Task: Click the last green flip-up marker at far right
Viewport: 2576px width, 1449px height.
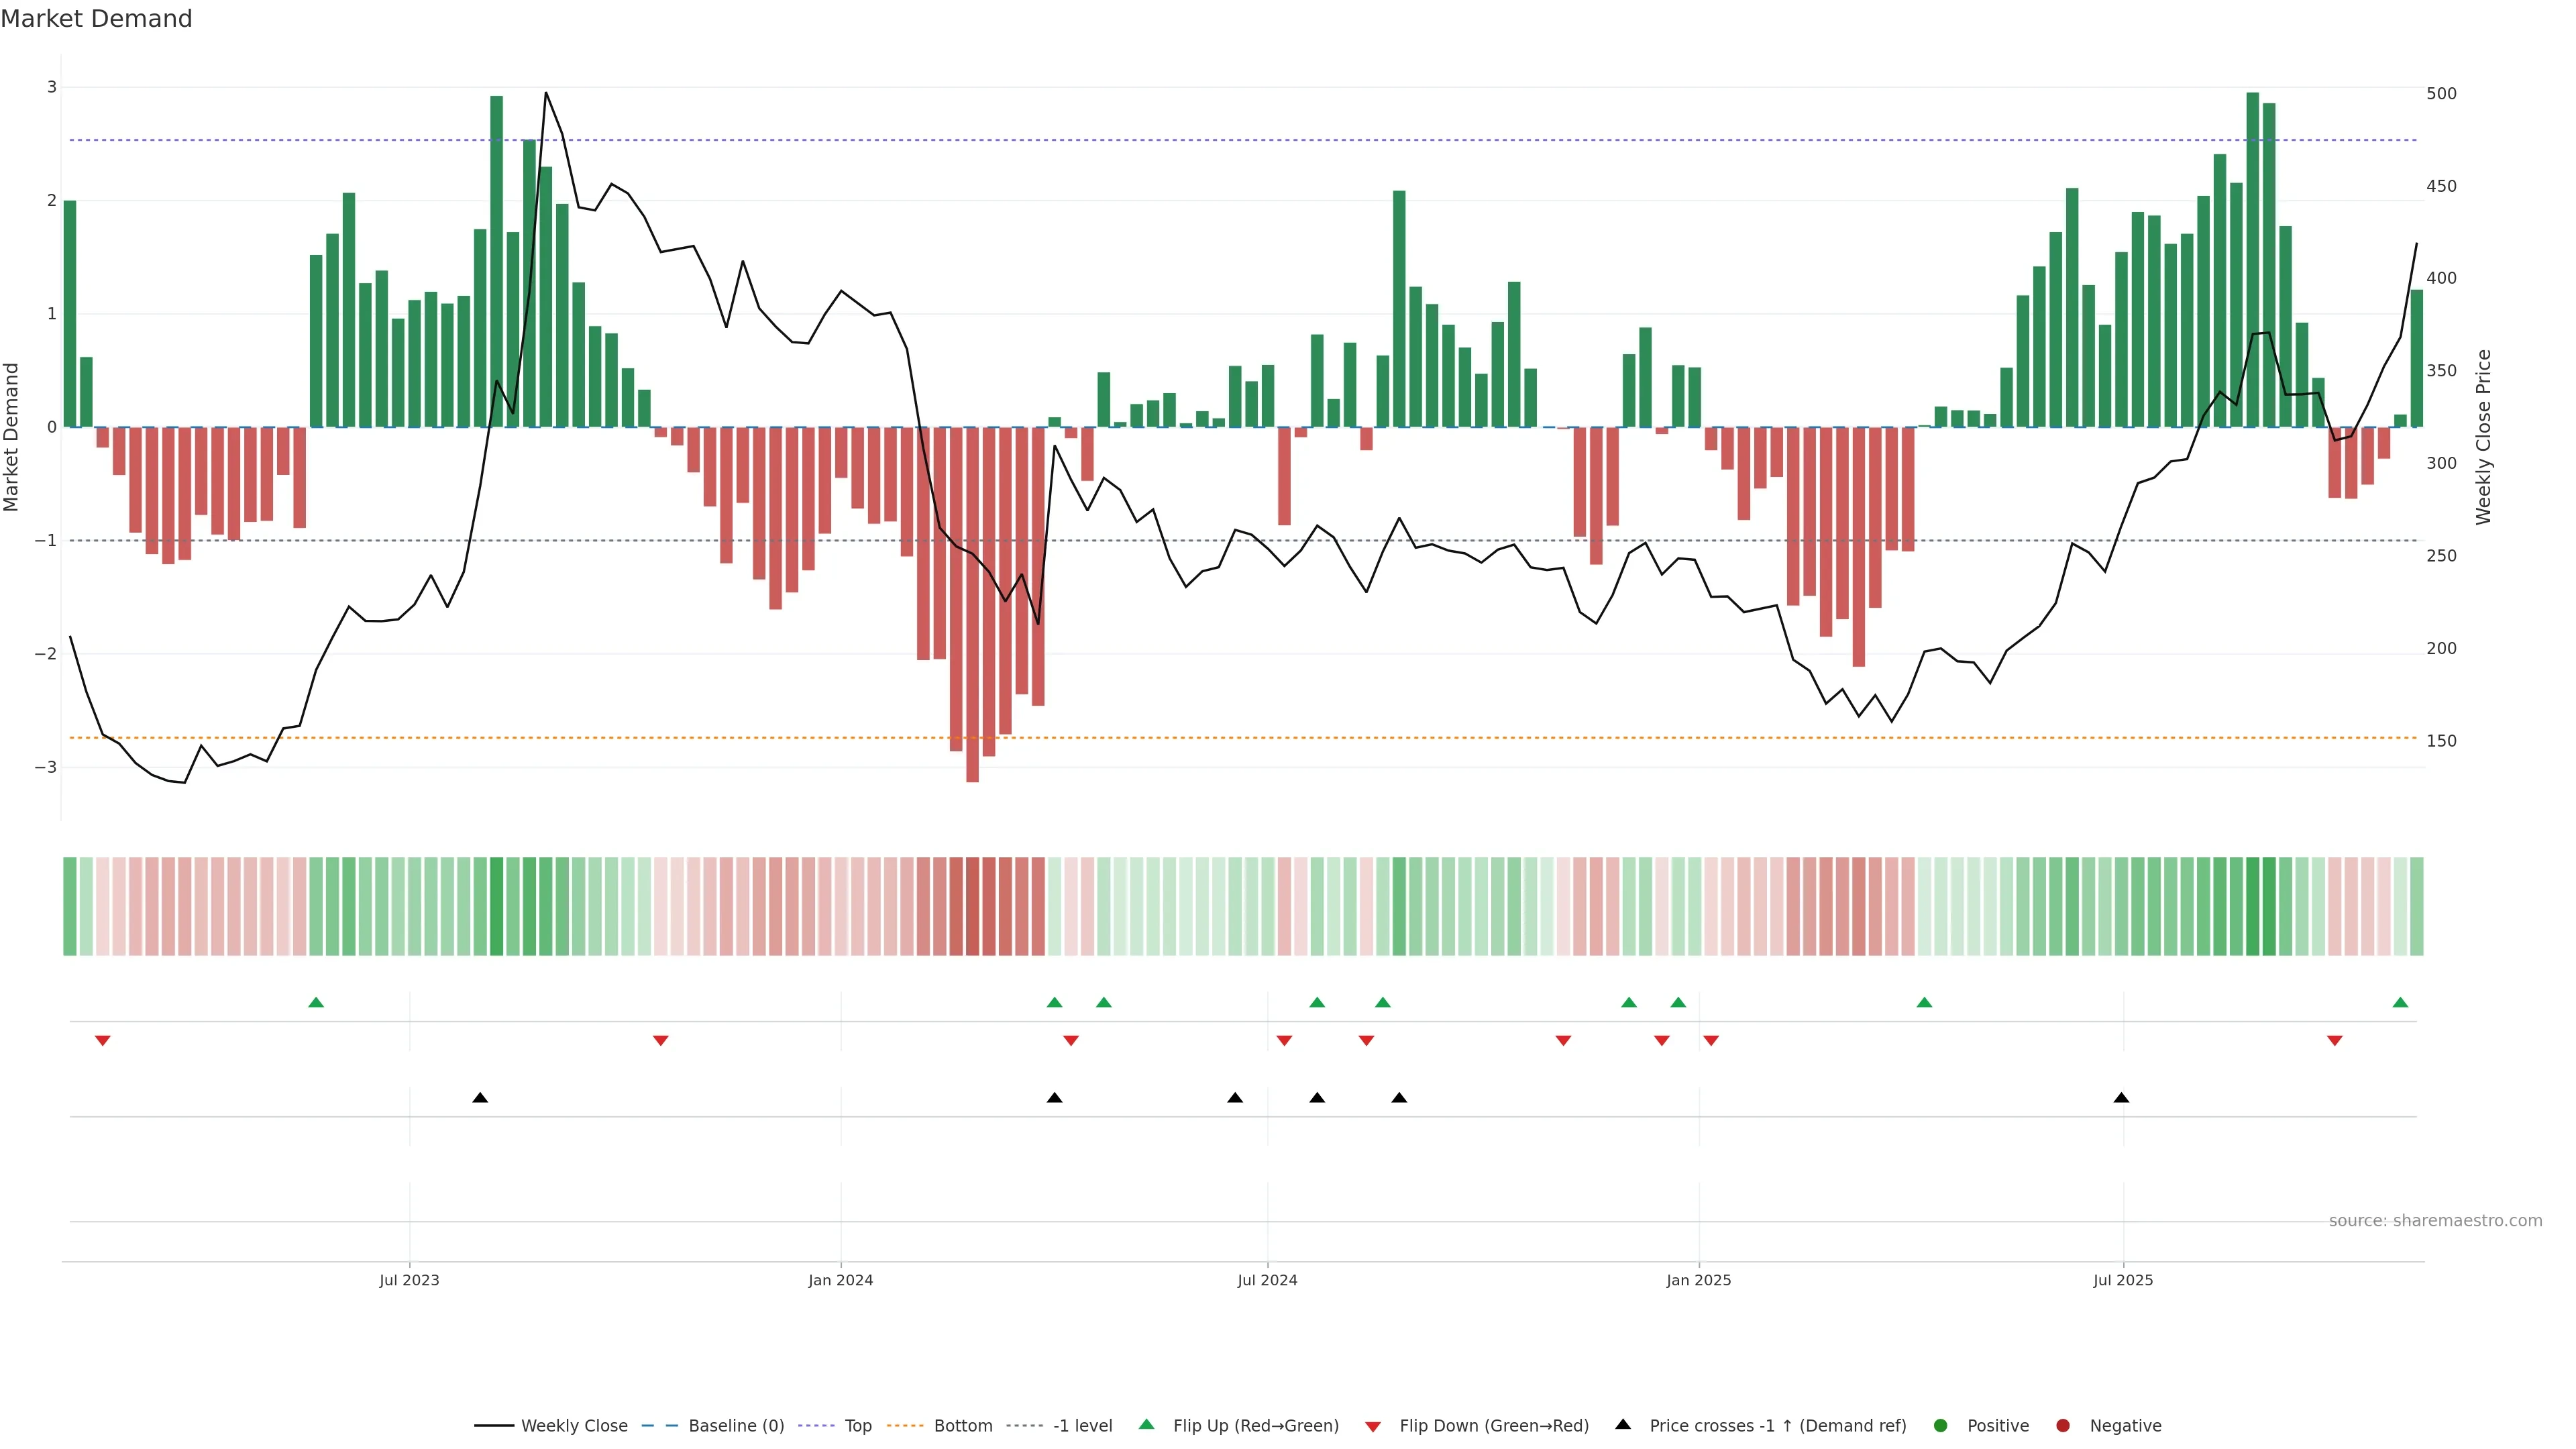Action: click(2400, 1002)
